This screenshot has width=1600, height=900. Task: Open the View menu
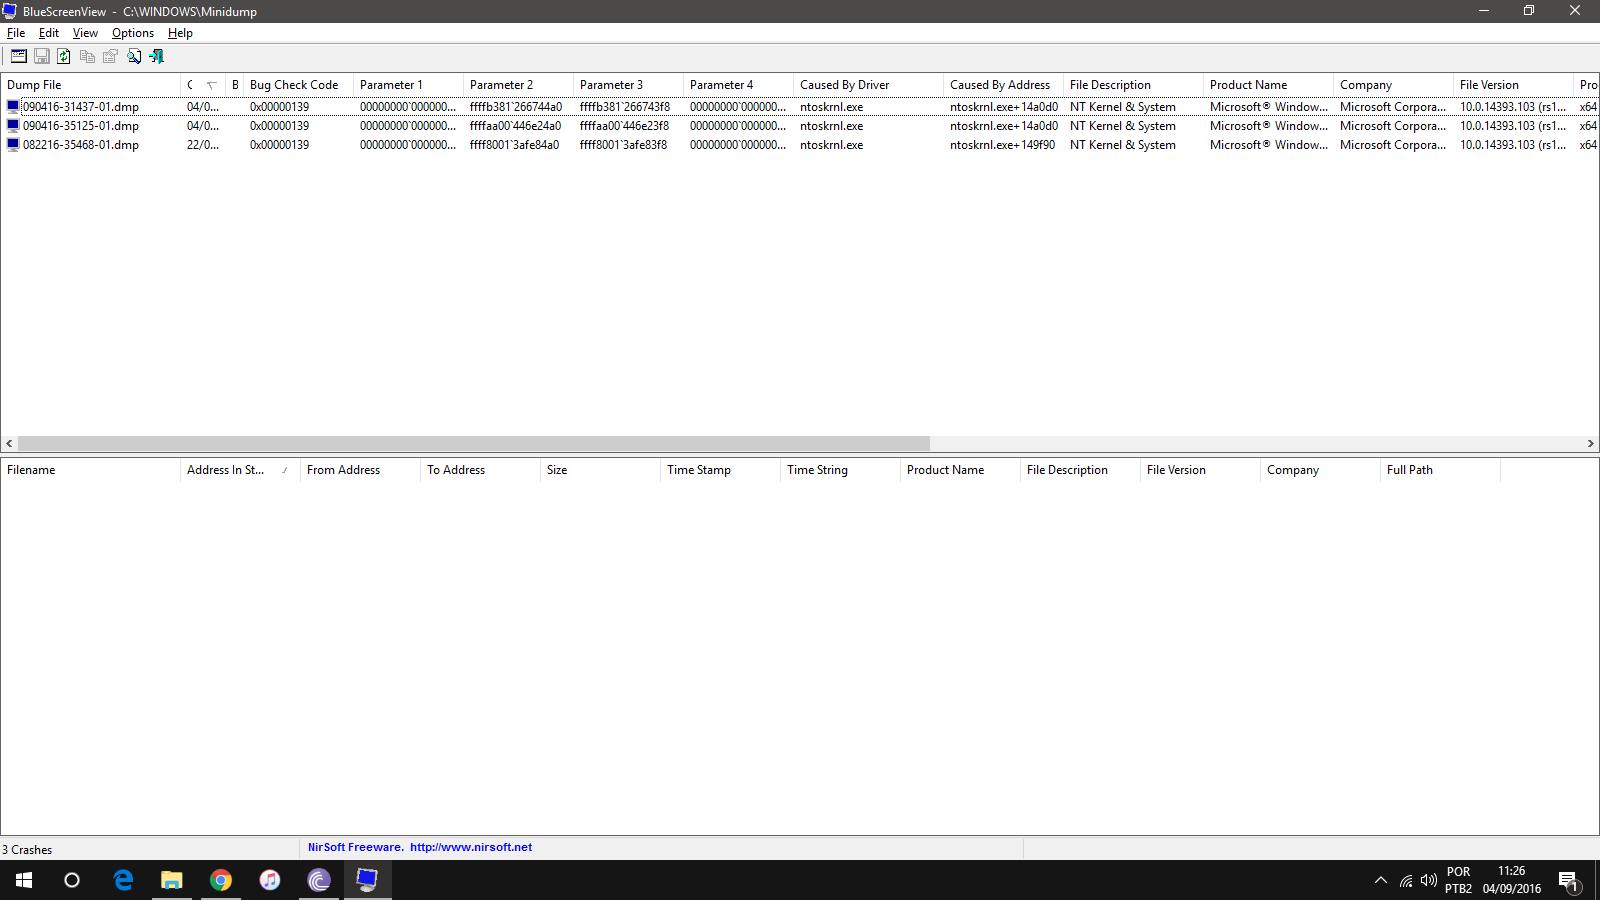85,33
